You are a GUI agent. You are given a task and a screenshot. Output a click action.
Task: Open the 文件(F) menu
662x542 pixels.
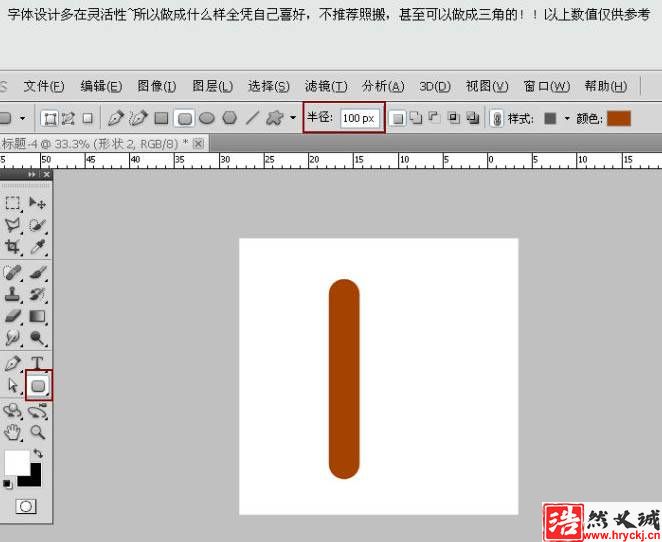pos(44,87)
